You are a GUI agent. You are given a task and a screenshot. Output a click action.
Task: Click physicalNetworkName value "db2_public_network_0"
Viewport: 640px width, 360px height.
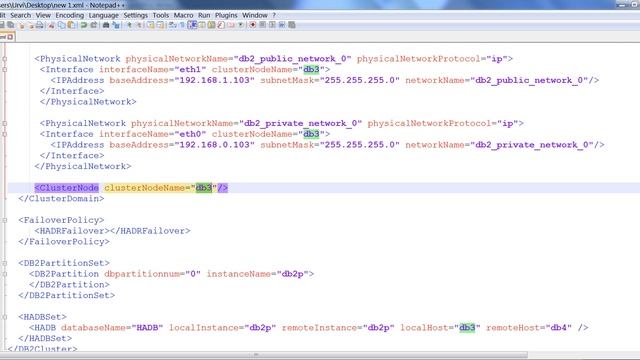pos(292,59)
